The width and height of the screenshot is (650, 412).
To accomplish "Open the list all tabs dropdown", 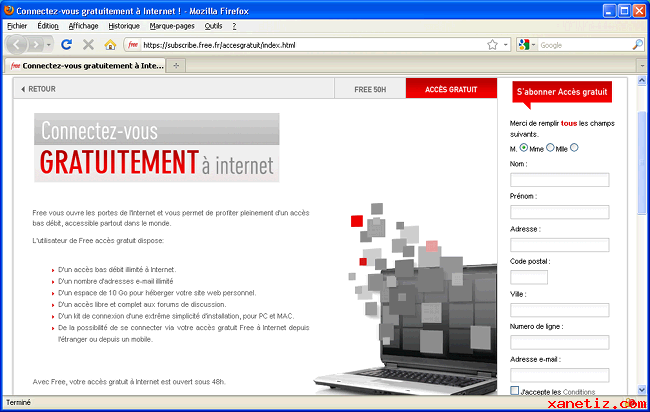I will (642, 65).
